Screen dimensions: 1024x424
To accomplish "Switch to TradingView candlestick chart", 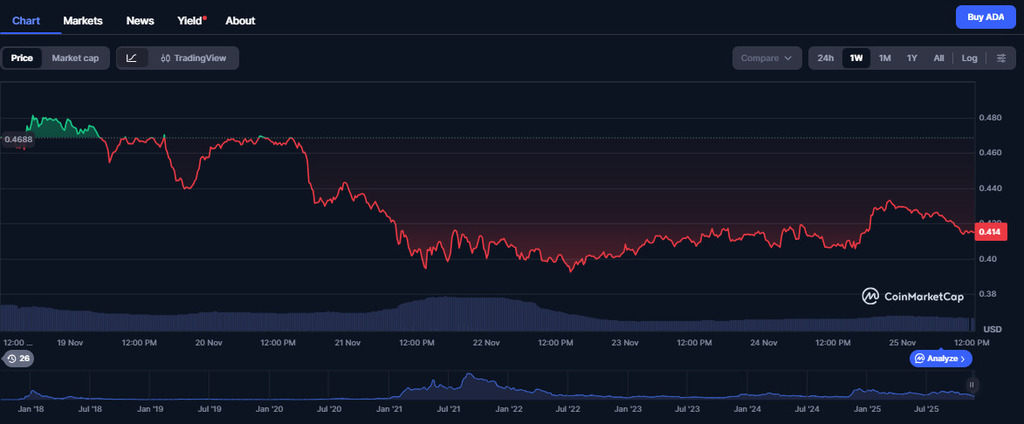I will (193, 58).
